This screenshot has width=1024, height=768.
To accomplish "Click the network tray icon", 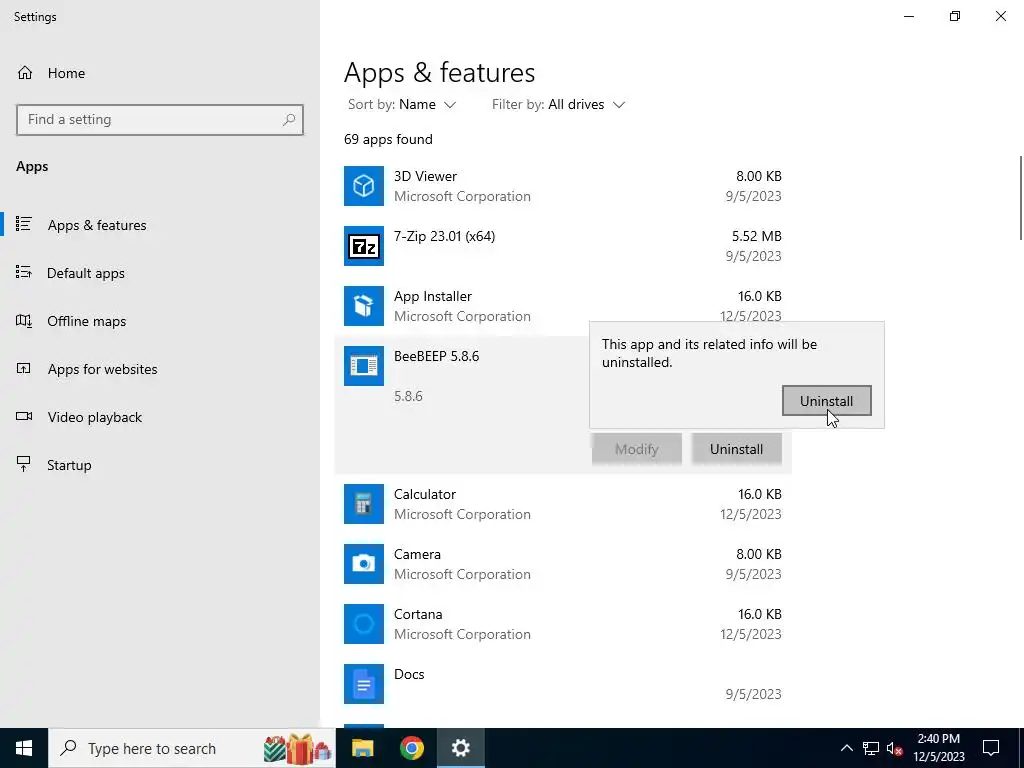I will [871, 748].
